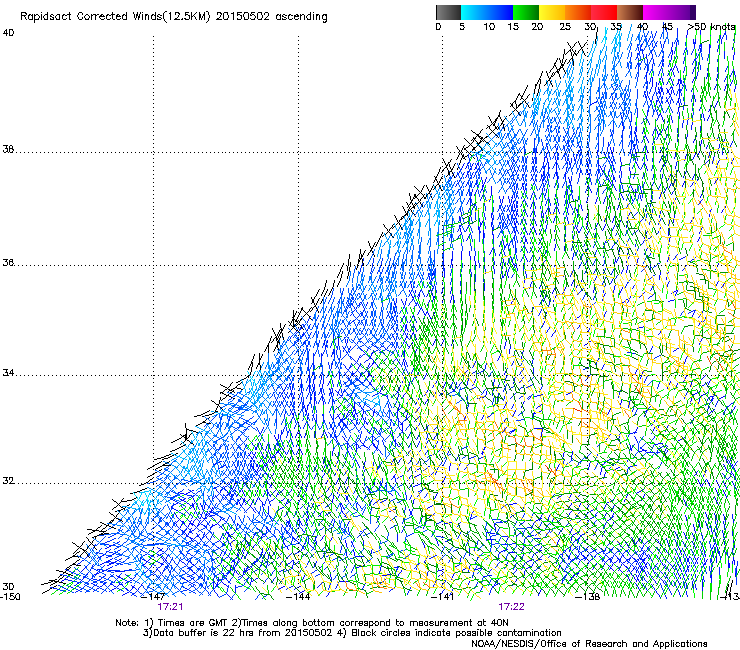Click the red 30-35 knots legend swatch
Viewport: 740px width, 650px height.
[x=604, y=12]
